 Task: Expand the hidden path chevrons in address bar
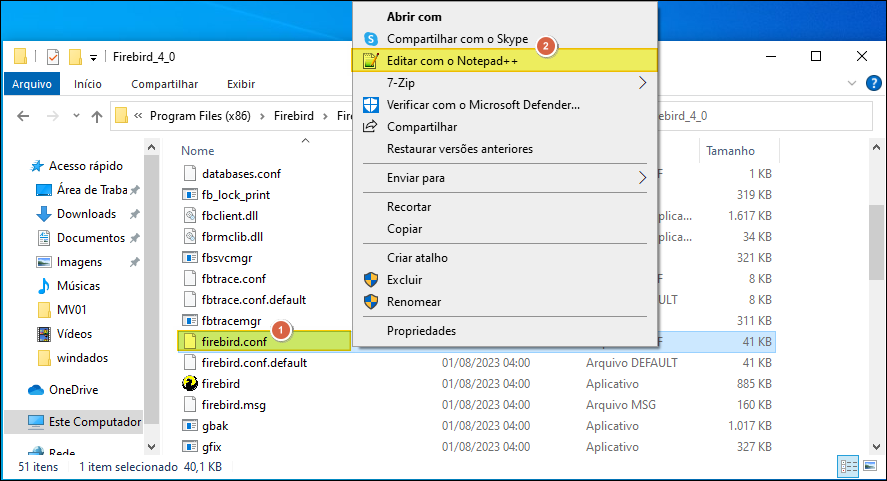[x=138, y=115]
